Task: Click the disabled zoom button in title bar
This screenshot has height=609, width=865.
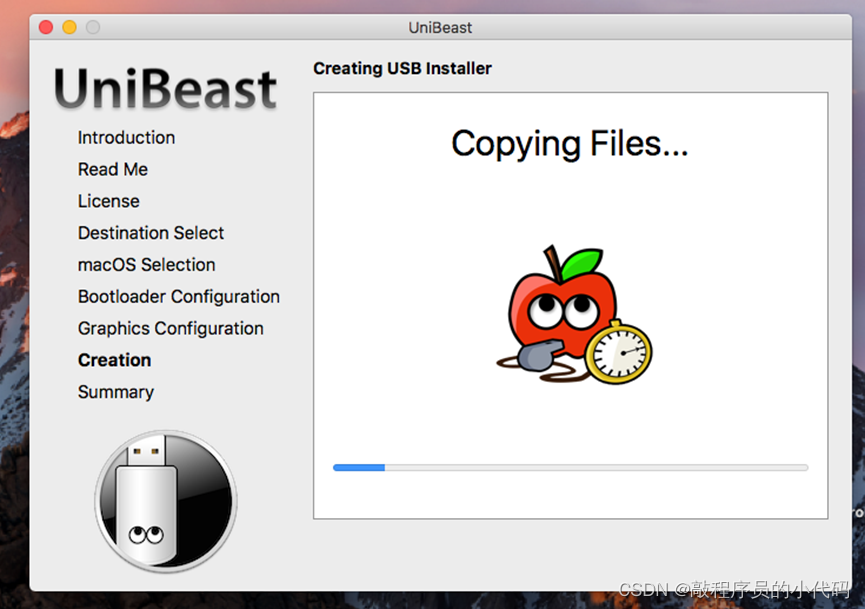Action: (x=93, y=27)
